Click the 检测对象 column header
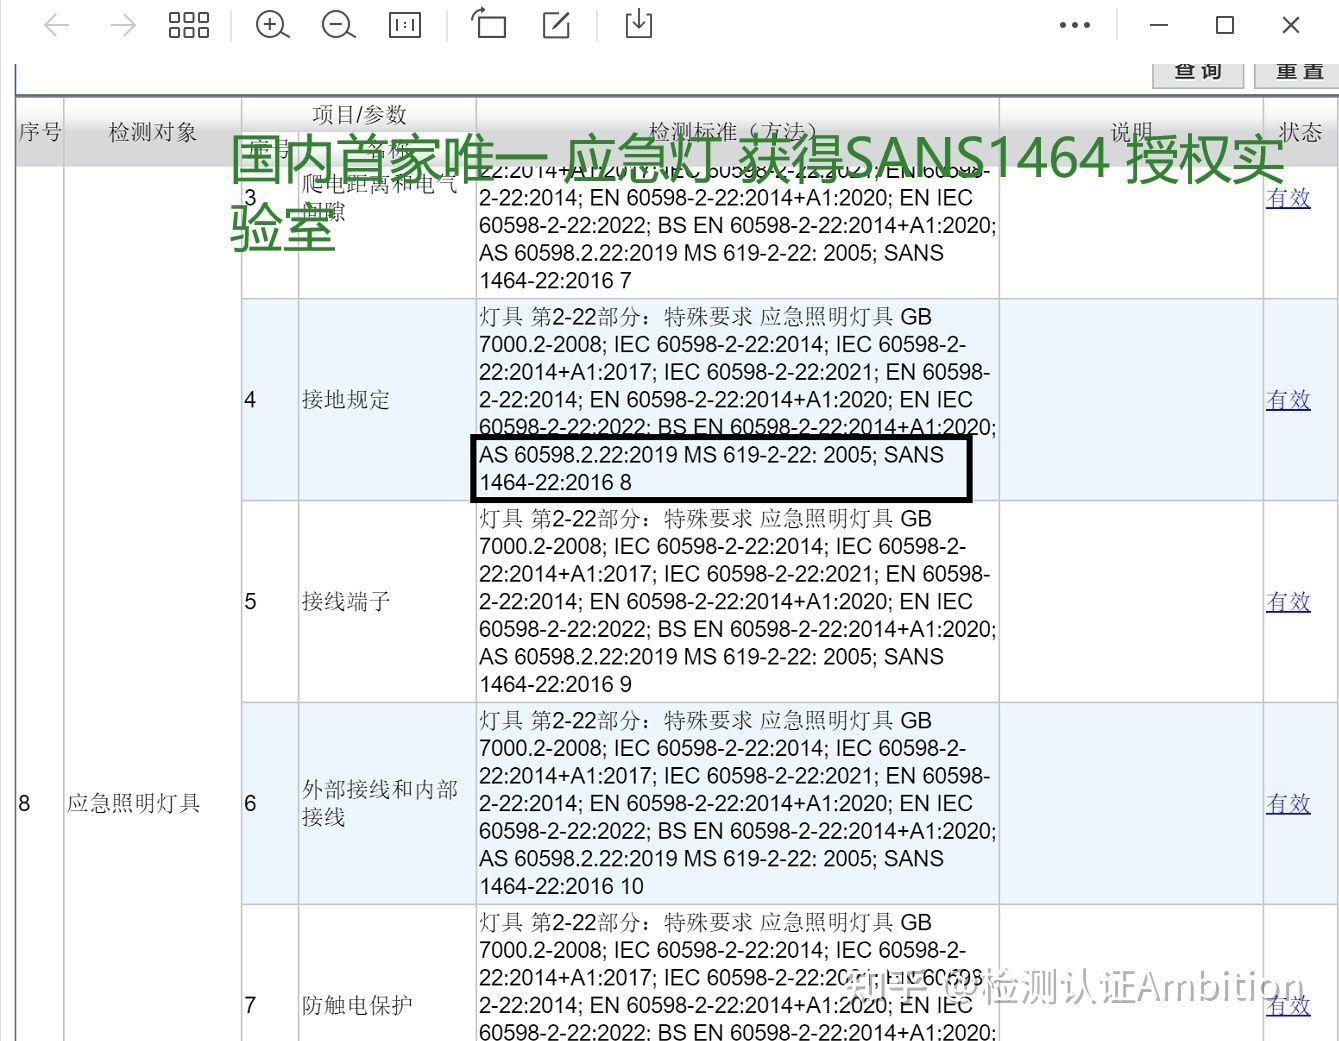The image size is (1339, 1041). (x=153, y=132)
